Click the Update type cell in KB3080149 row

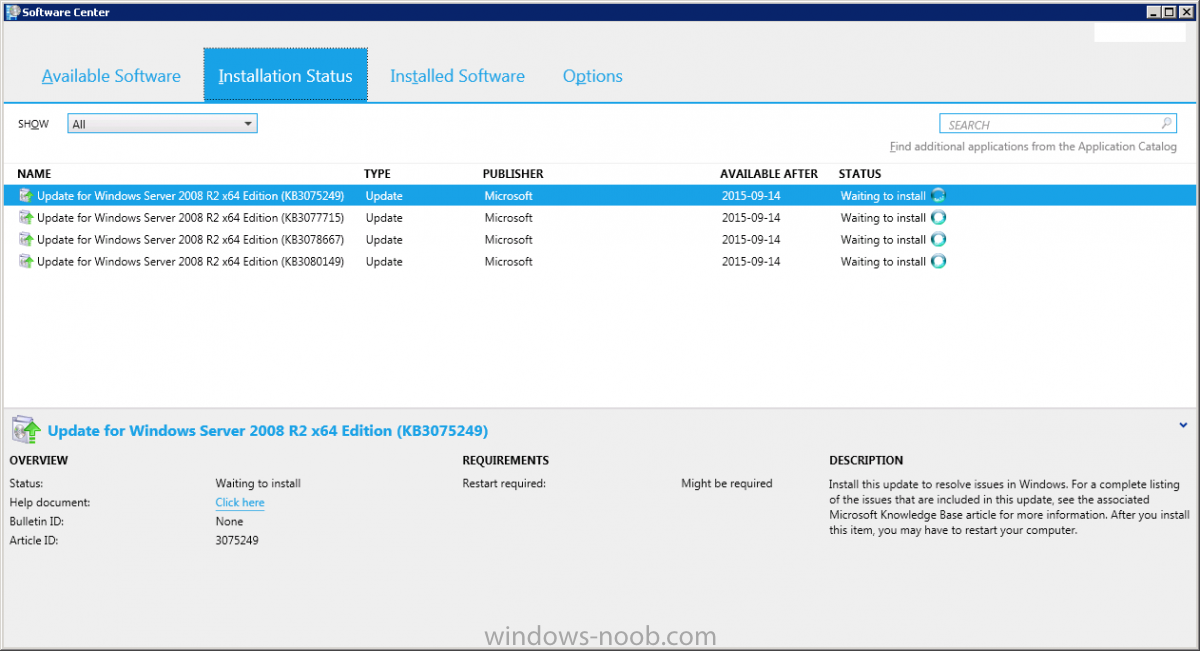(384, 262)
